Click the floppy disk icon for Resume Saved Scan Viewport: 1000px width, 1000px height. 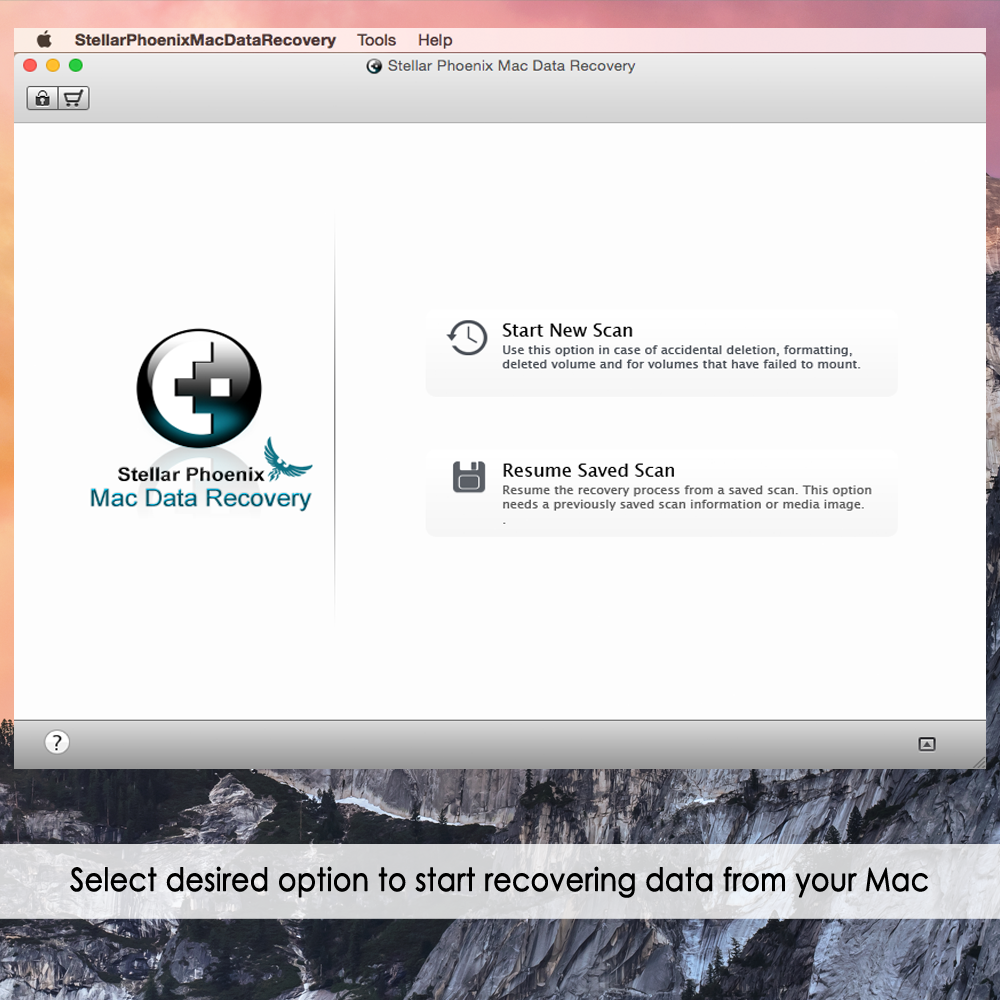click(x=468, y=477)
